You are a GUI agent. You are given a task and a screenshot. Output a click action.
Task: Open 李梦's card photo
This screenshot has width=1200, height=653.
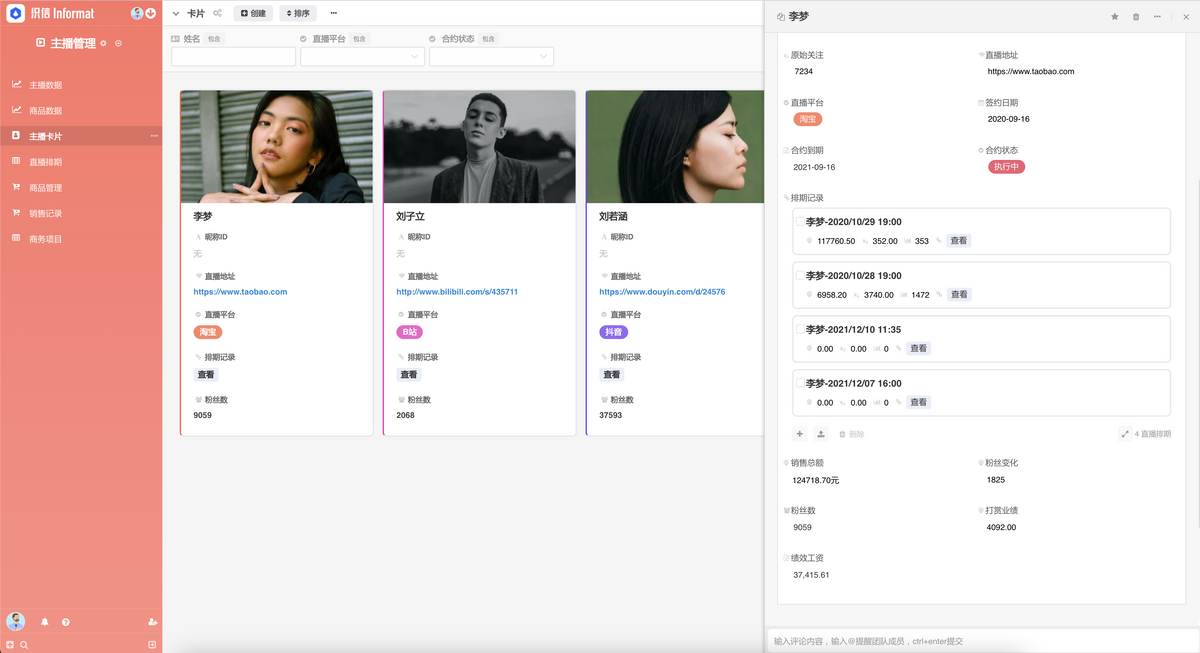(x=277, y=147)
